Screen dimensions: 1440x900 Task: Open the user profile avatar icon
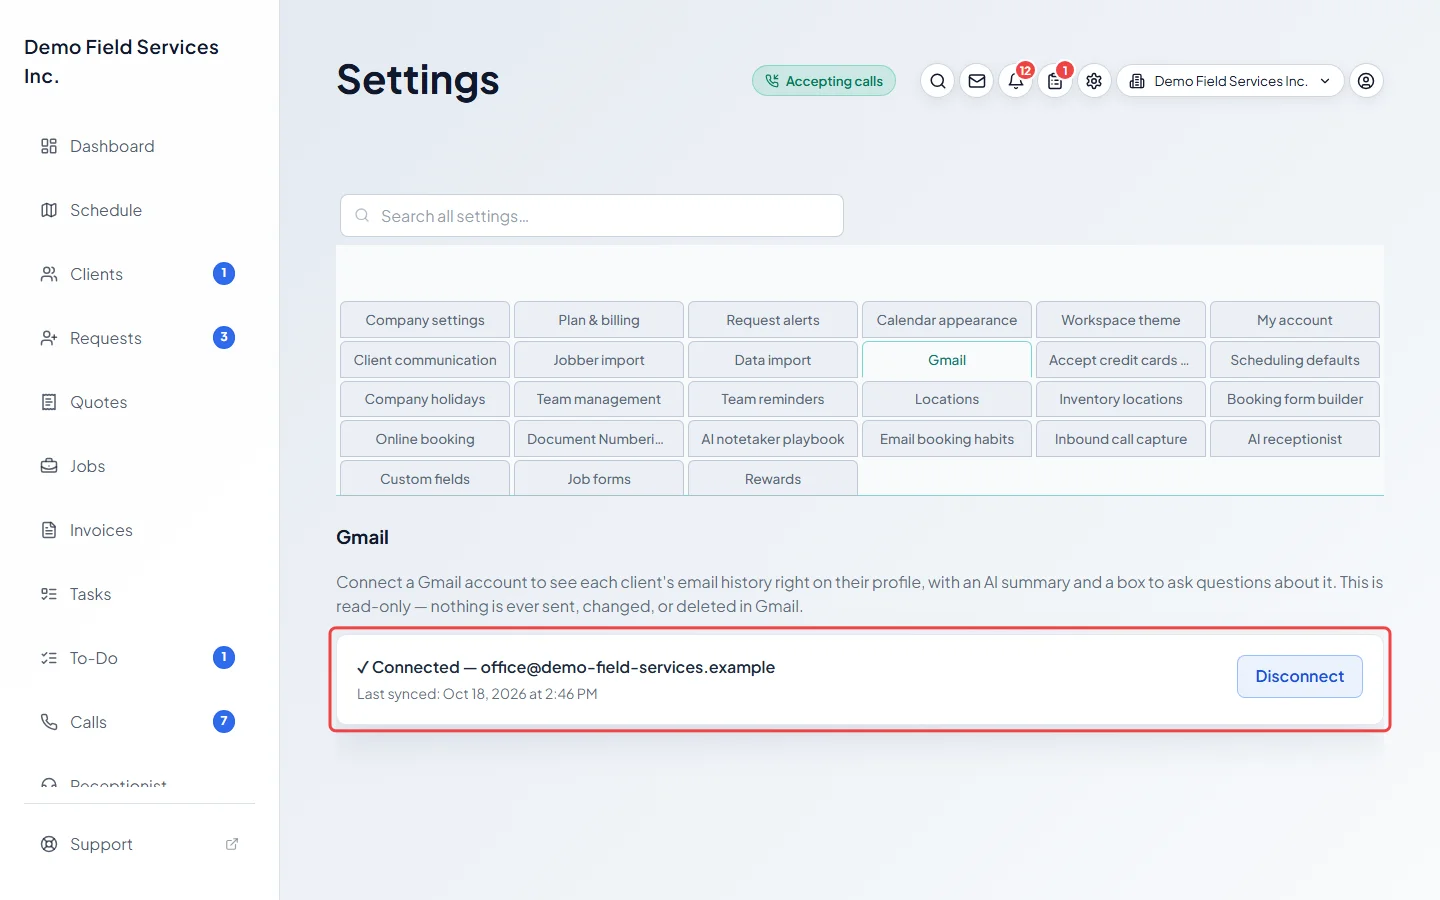[1366, 81]
